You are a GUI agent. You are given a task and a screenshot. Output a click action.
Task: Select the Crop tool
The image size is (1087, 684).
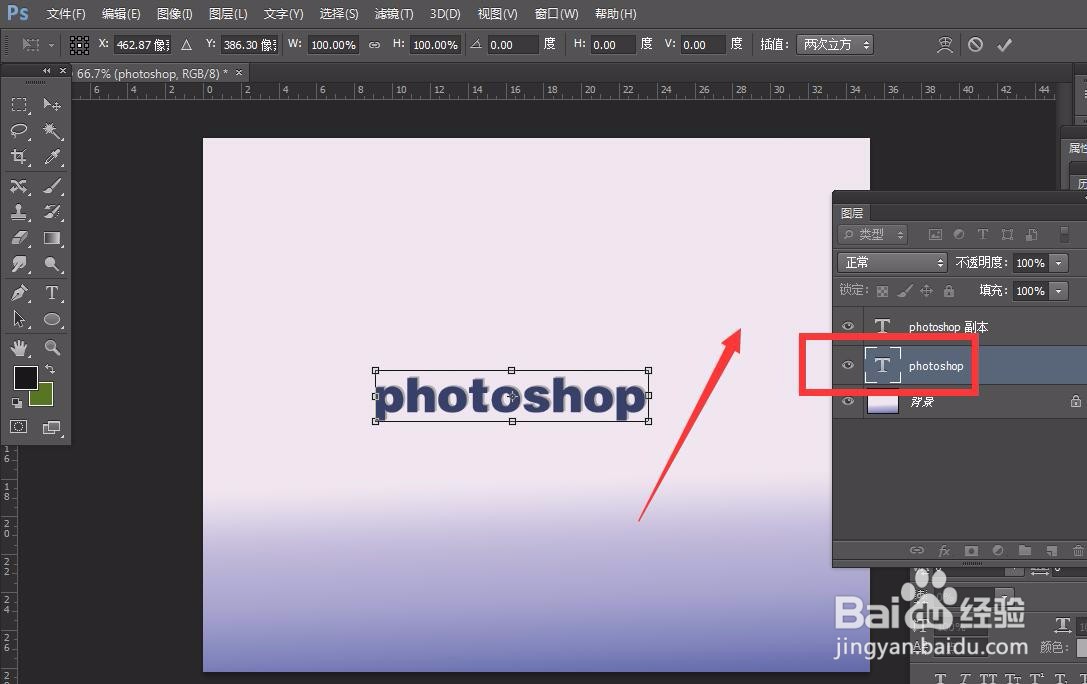19,157
